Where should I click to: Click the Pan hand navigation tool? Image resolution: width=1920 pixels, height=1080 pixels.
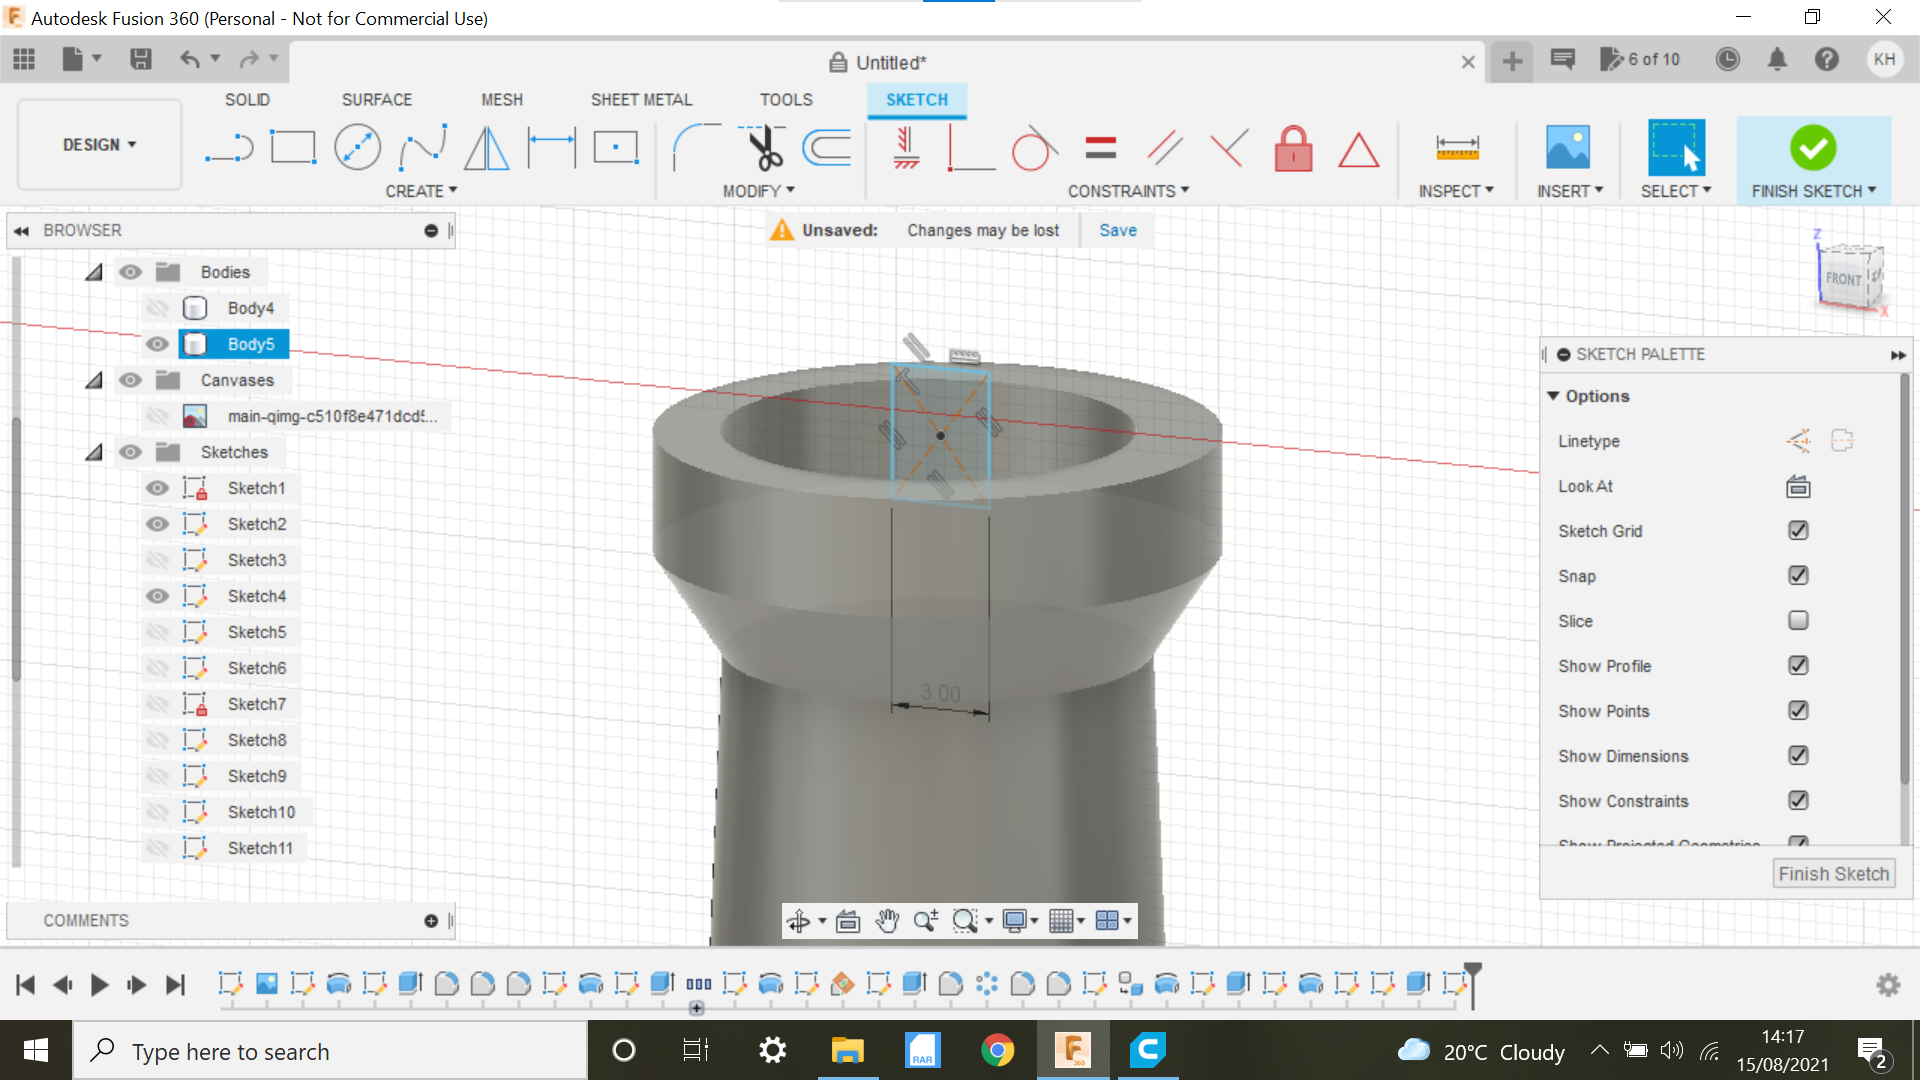click(886, 921)
